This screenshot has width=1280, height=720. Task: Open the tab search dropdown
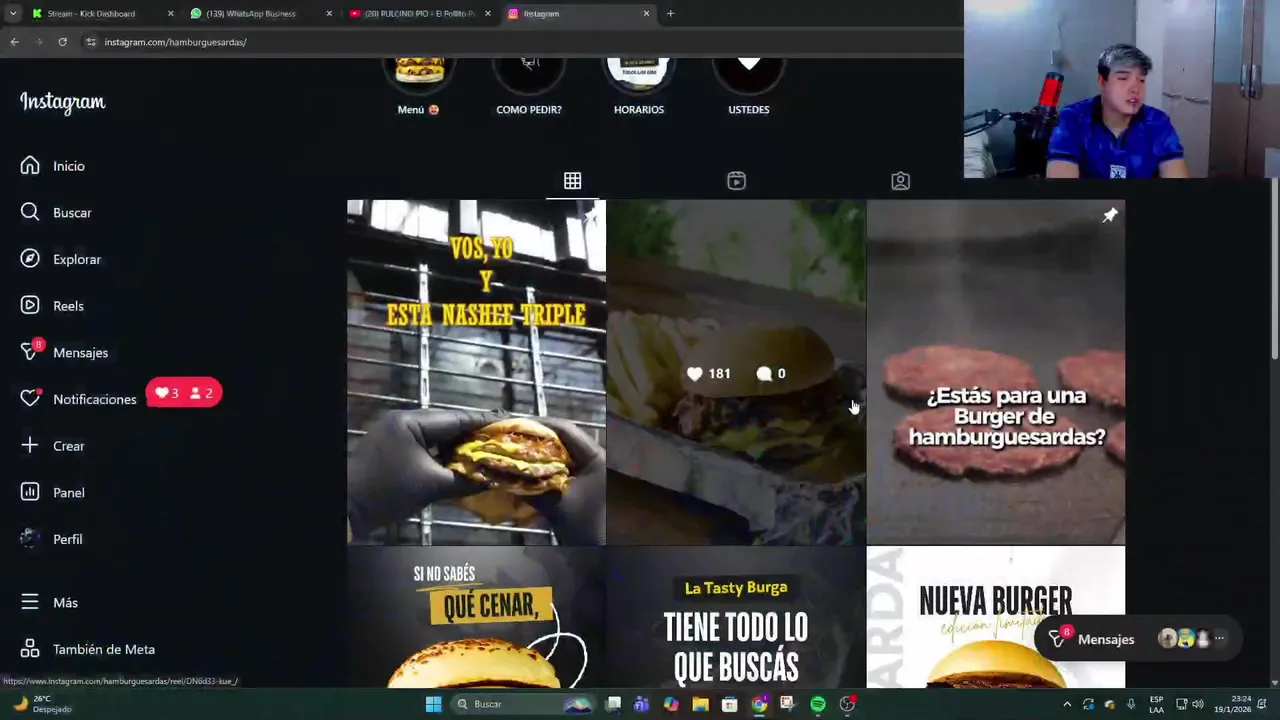tap(12, 14)
